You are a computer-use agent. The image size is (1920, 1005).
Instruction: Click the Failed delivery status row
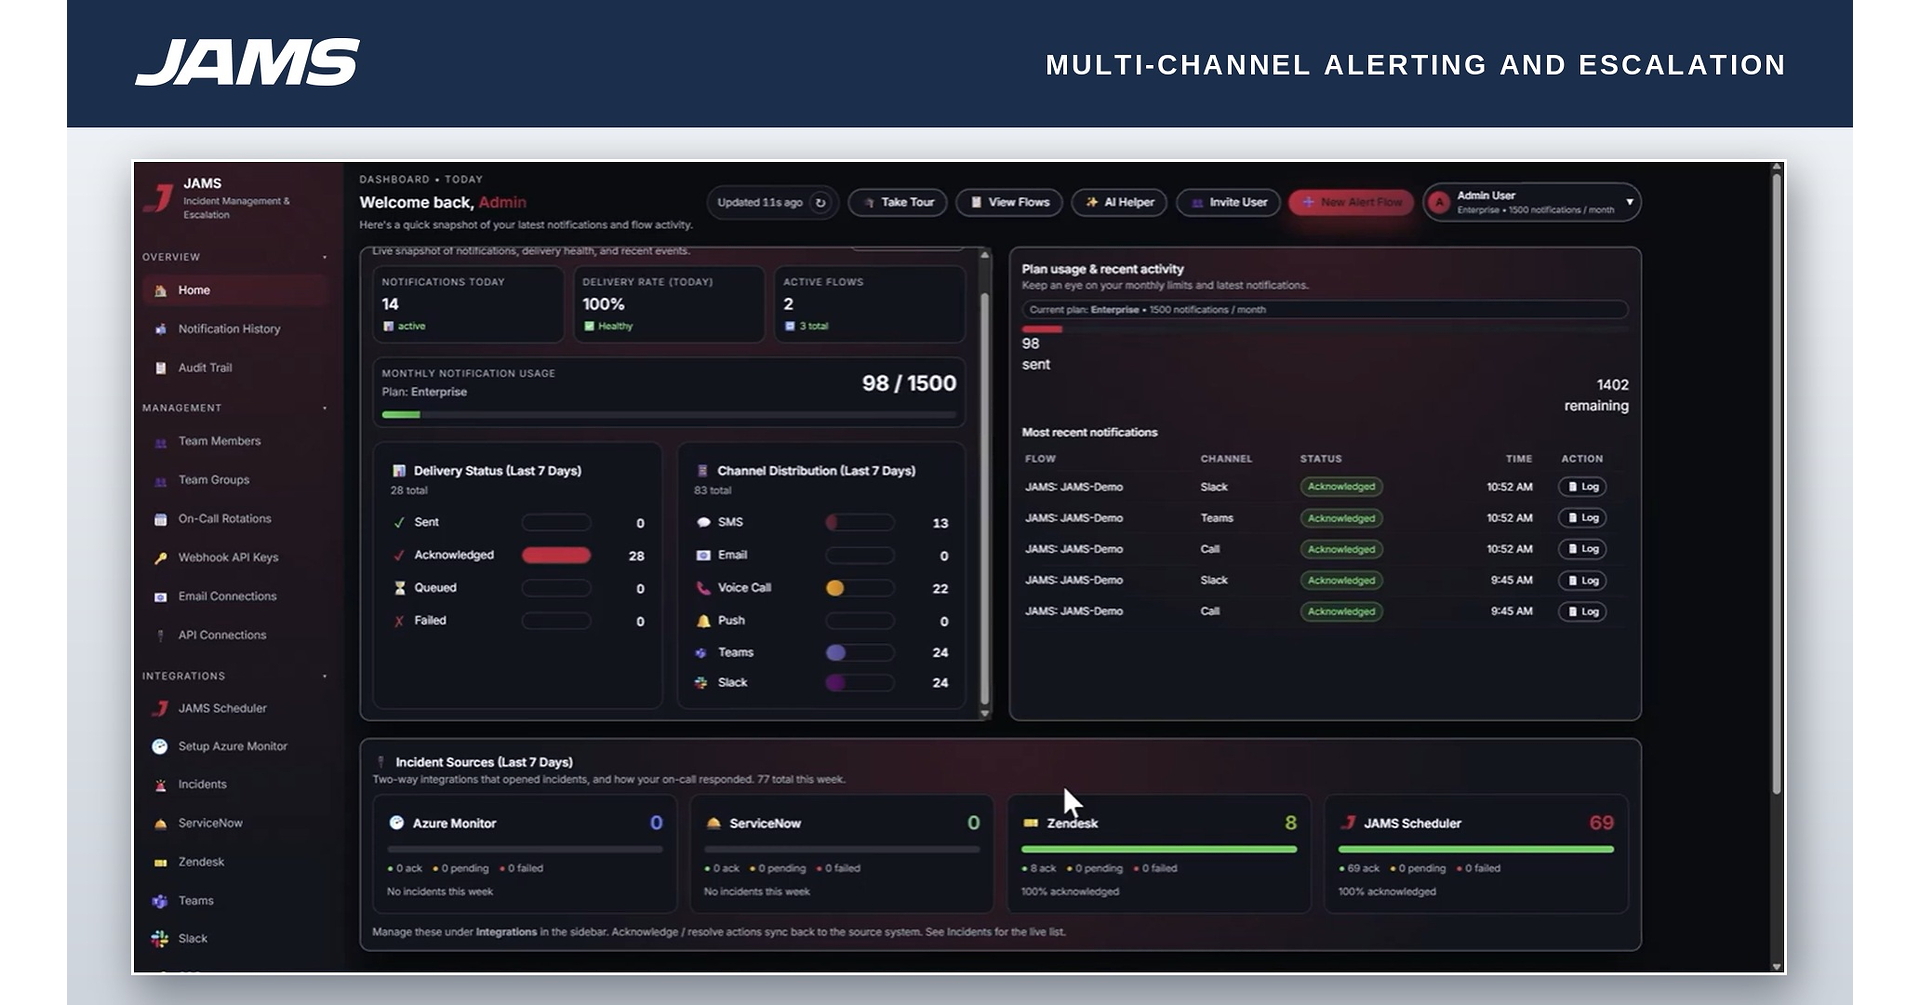click(x=518, y=621)
